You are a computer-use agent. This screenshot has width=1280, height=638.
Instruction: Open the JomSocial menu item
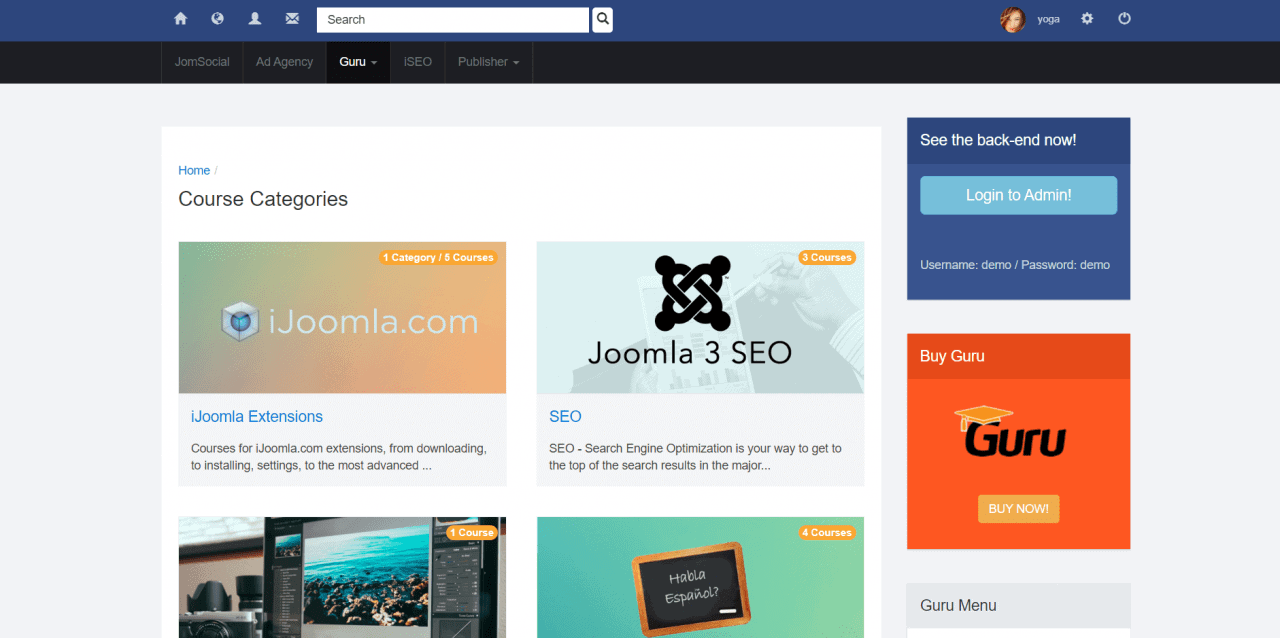click(202, 62)
